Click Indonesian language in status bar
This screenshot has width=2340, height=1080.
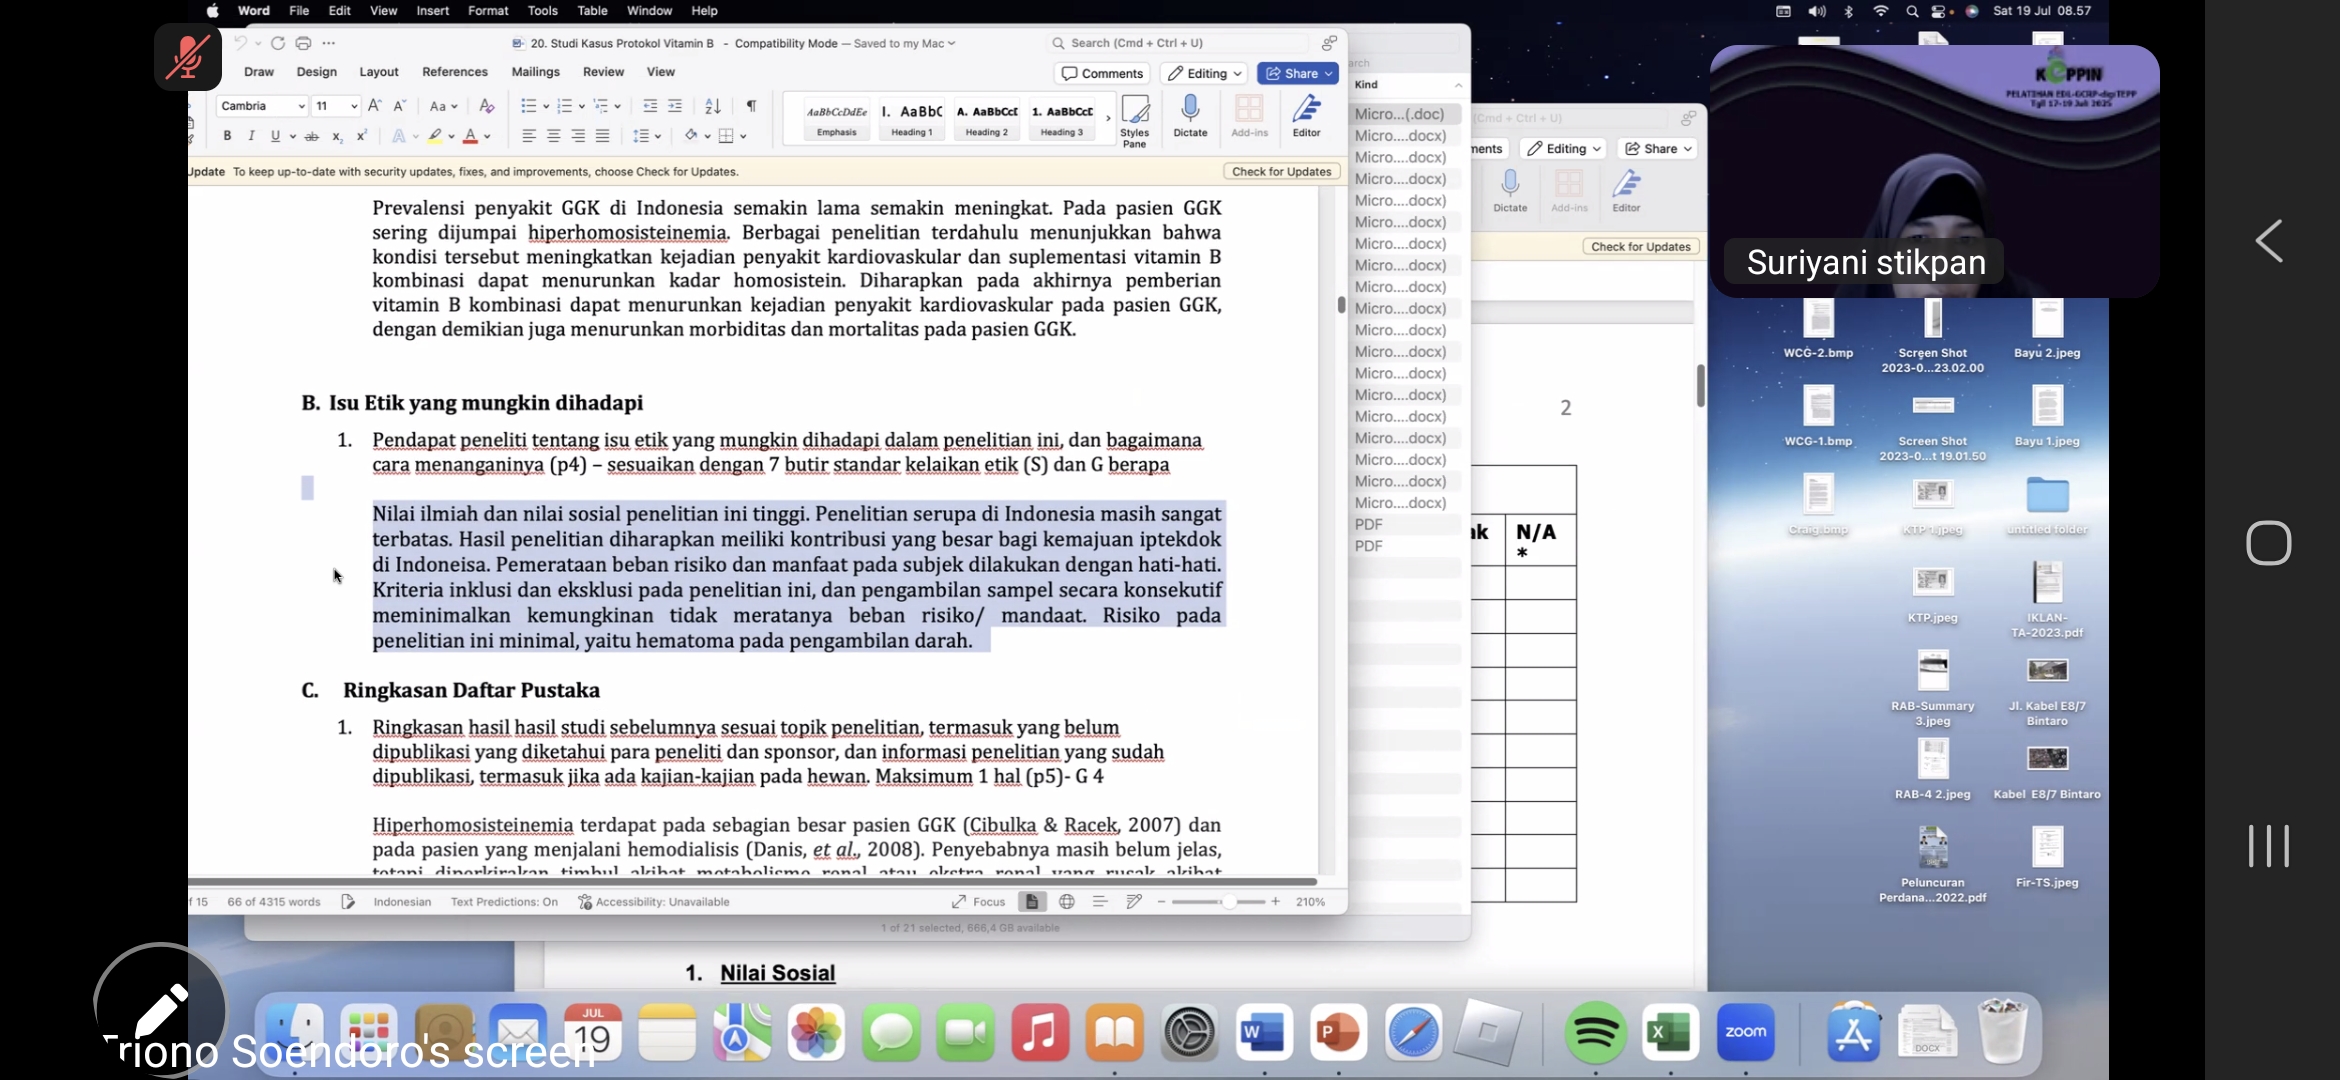click(402, 902)
